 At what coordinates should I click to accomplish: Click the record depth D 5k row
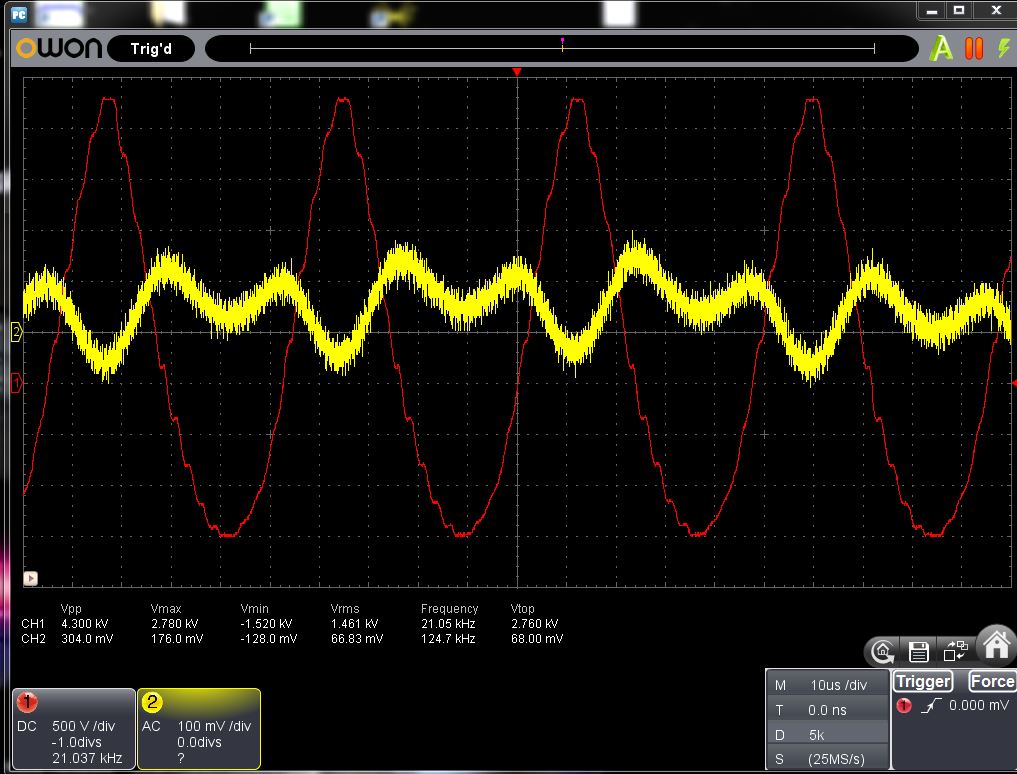click(x=827, y=734)
